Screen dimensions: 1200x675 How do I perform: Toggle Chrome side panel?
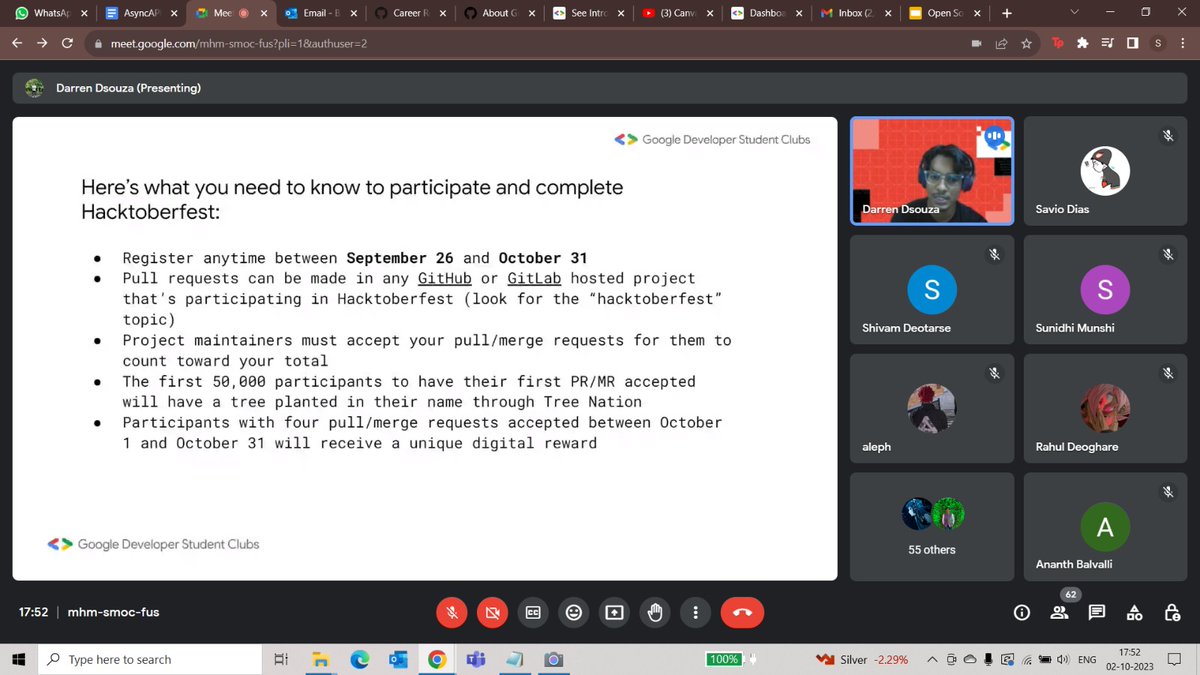tap(1132, 44)
